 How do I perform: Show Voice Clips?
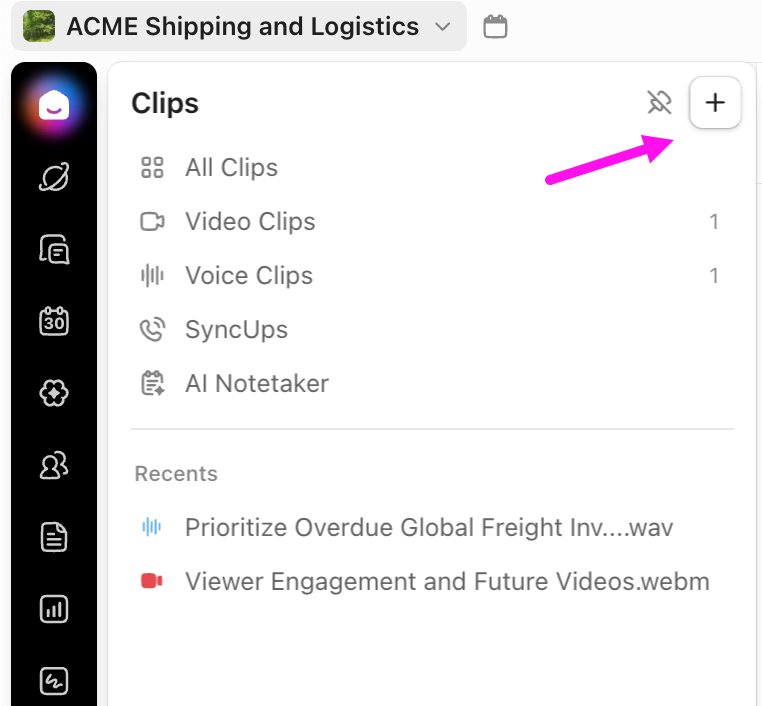[249, 276]
